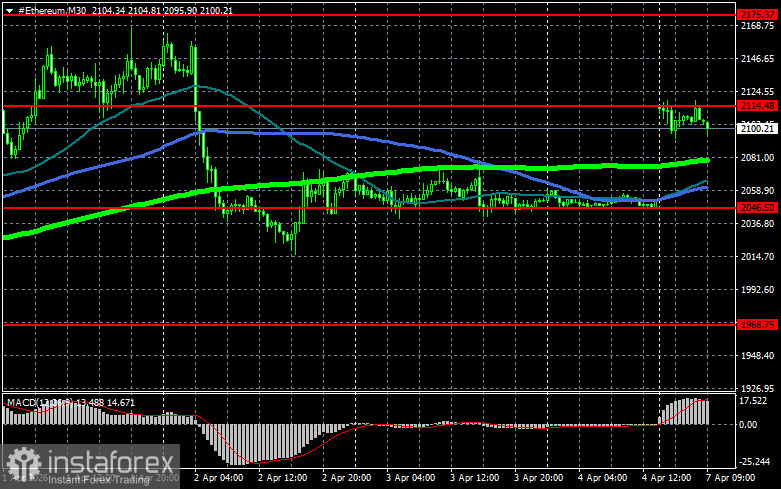Click the 2124.55 price axis value
The width and height of the screenshot is (781, 489).
click(x=758, y=92)
